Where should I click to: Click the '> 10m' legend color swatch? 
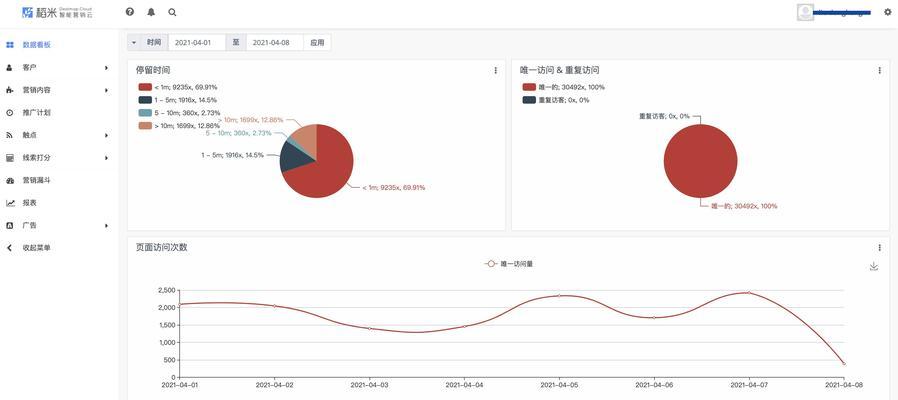pyautogui.click(x=145, y=126)
